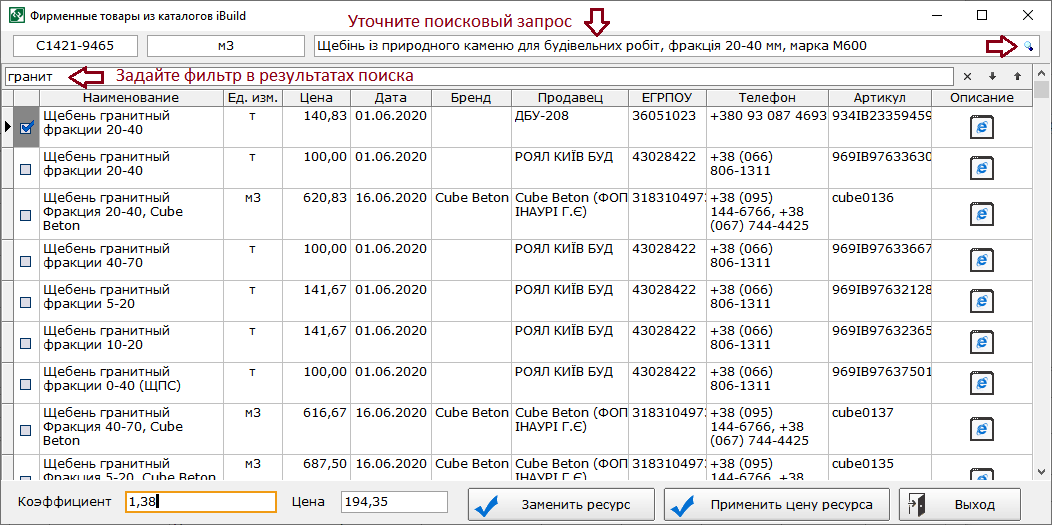
Task: Click the Наименование column header
Action: point(131,97)
